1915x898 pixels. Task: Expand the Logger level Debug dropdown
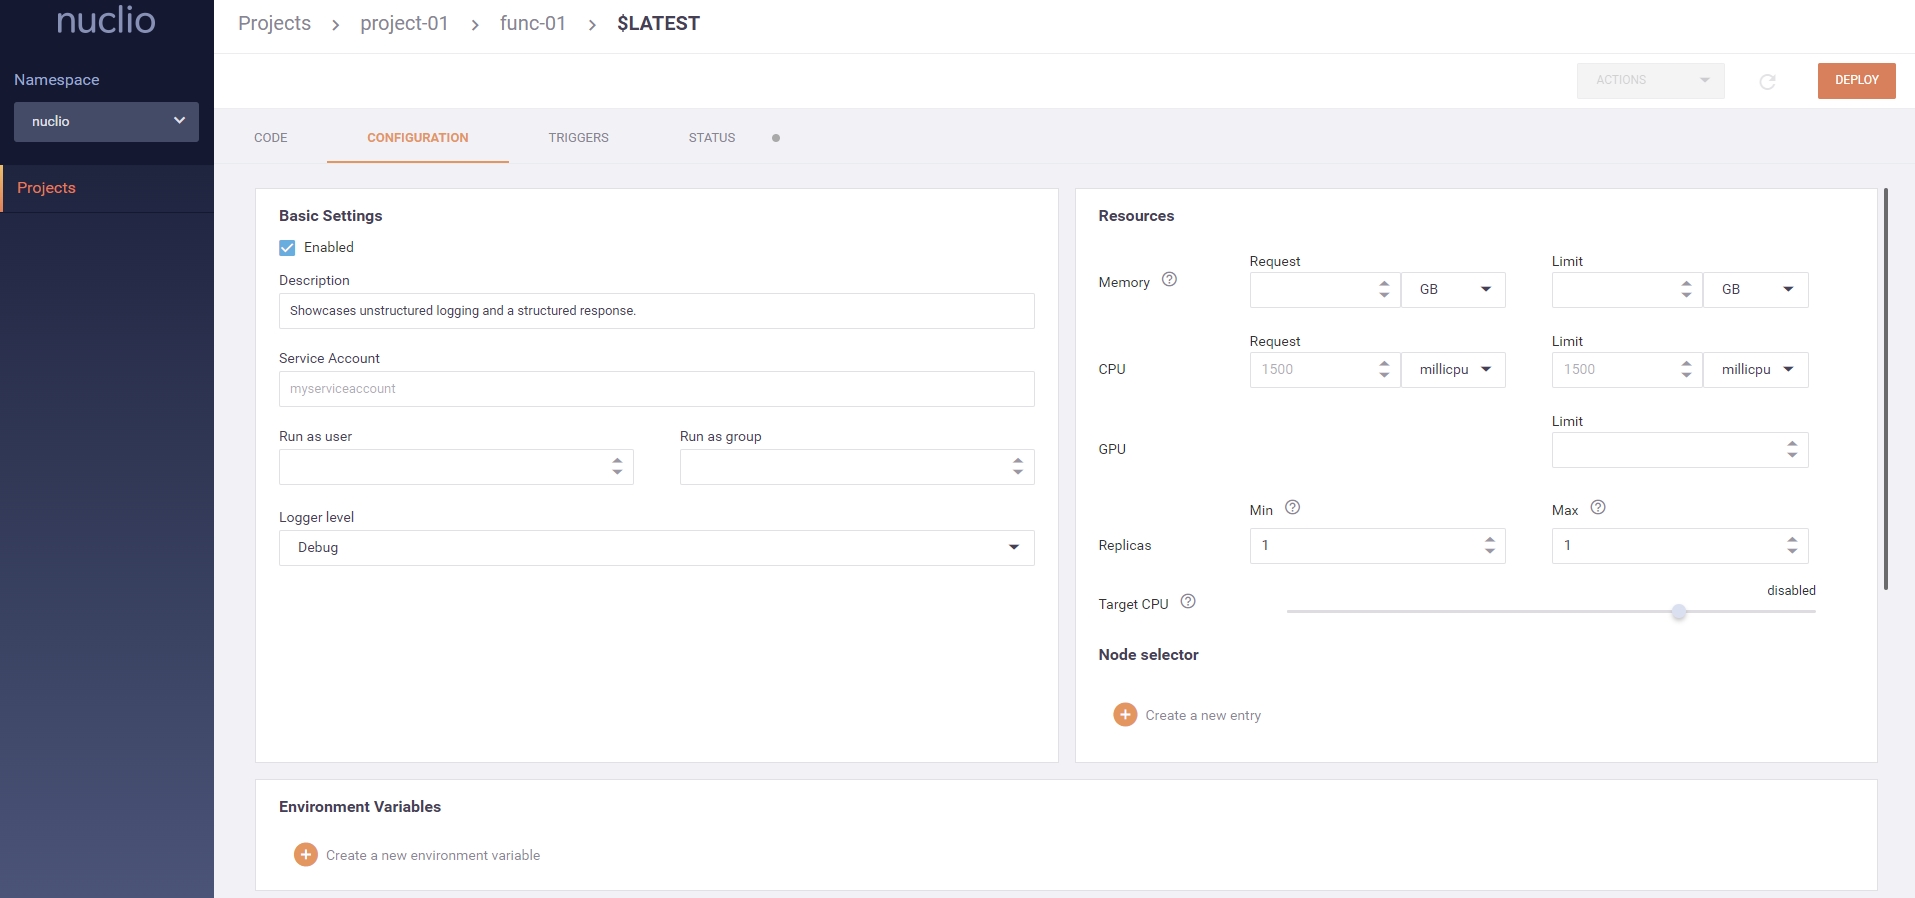pos(656,548)
